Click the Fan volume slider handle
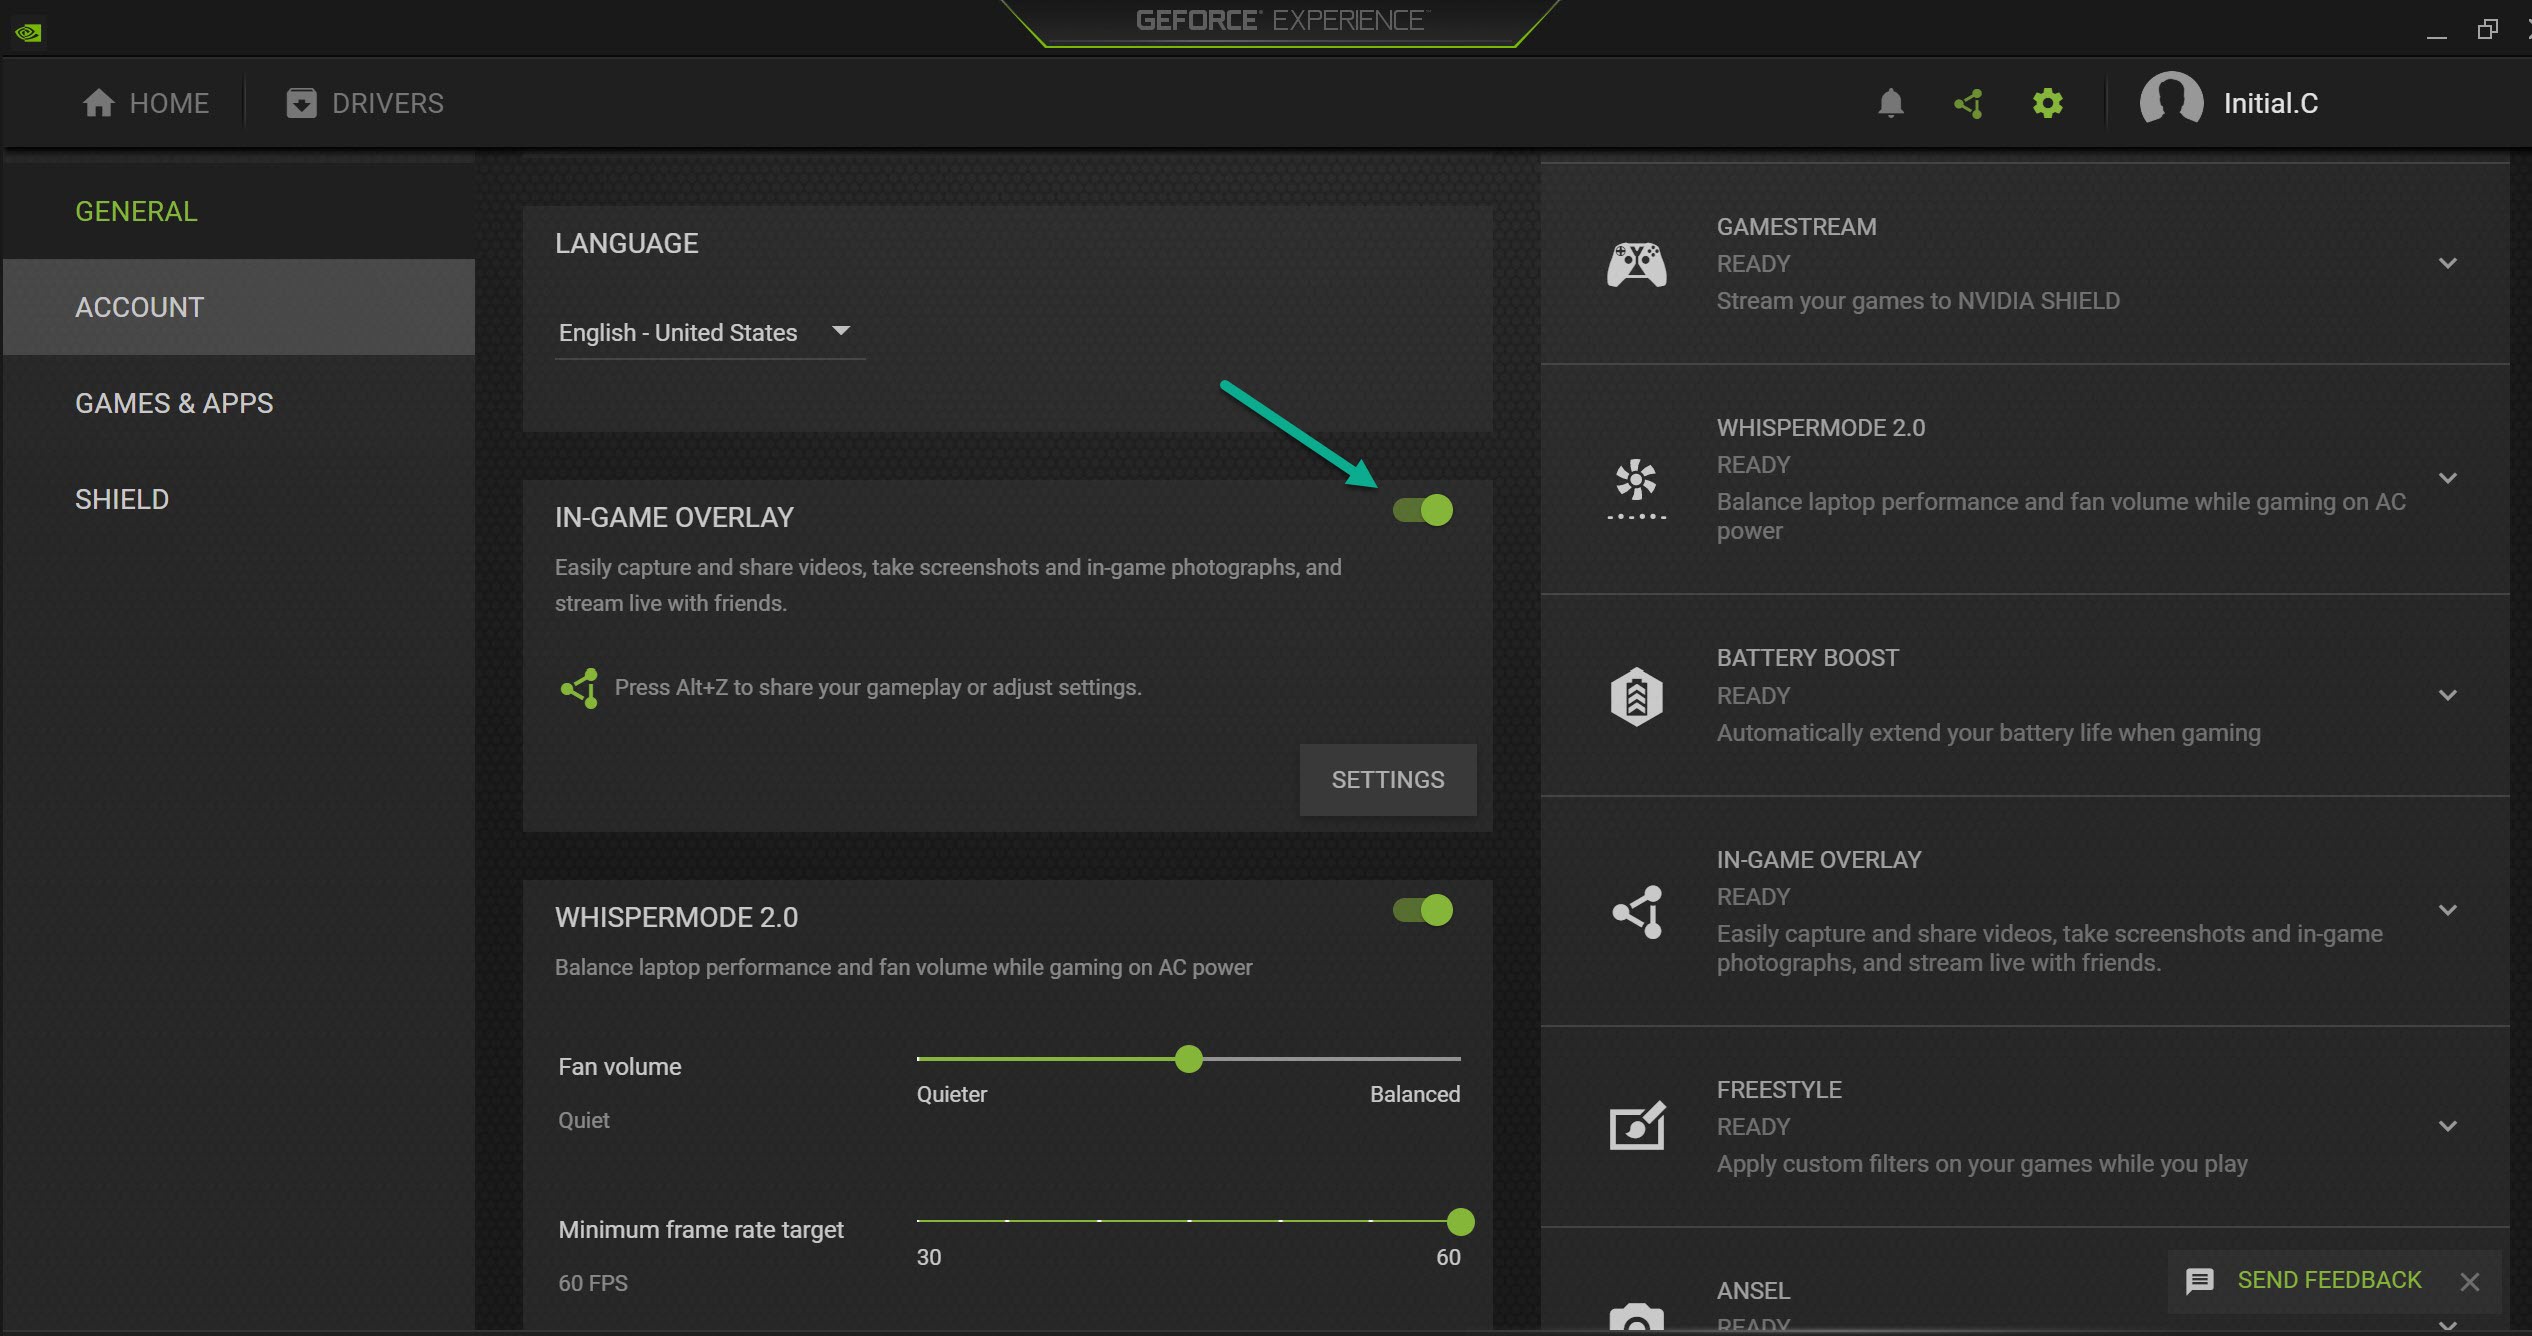 1188,1059
